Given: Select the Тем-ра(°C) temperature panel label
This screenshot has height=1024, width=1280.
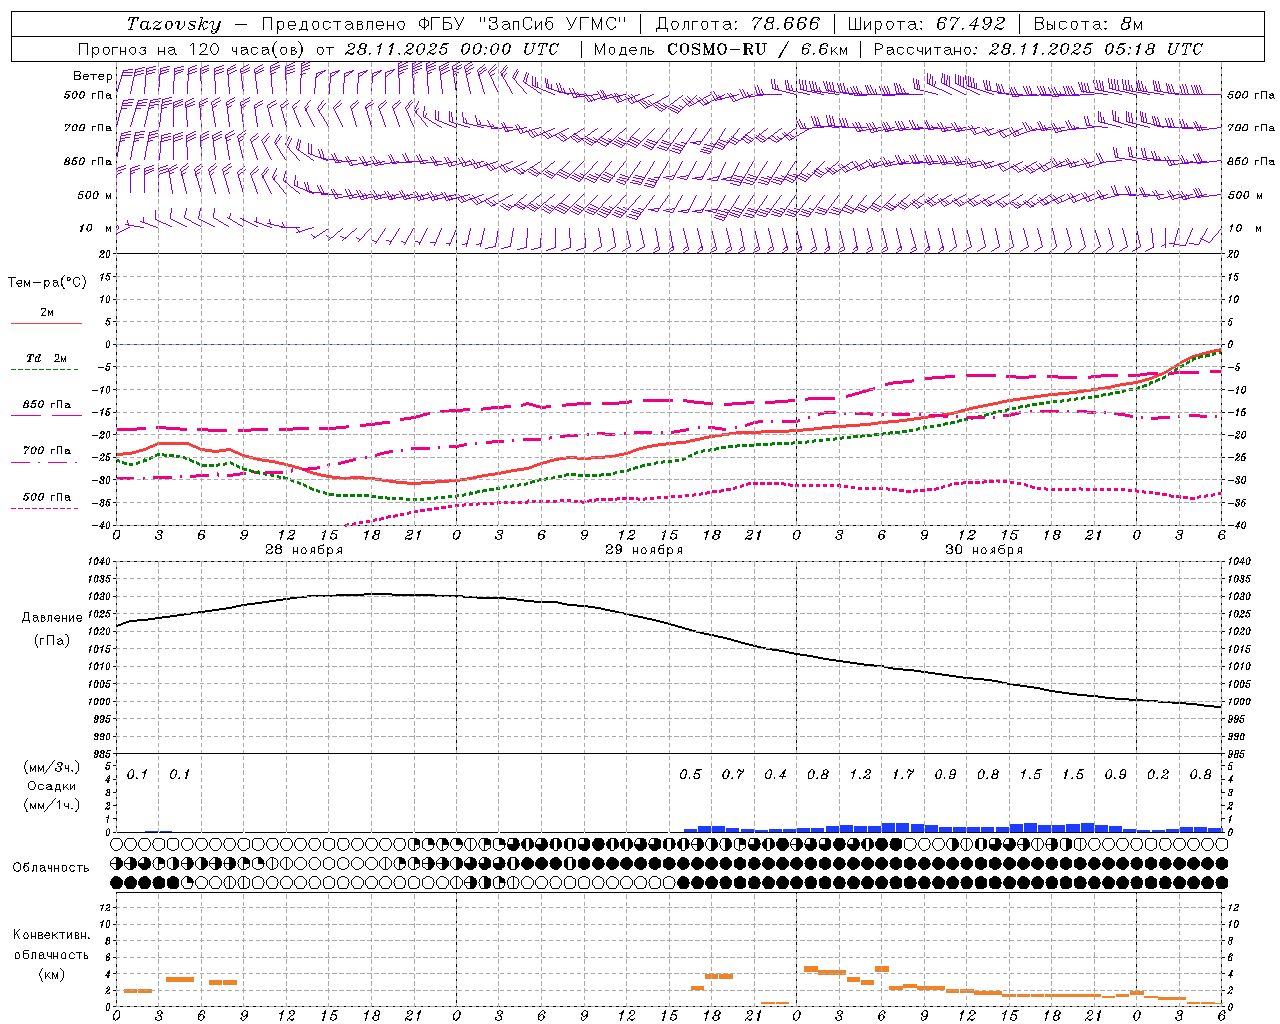Looking at the screenshot, I should pos(47,283).
